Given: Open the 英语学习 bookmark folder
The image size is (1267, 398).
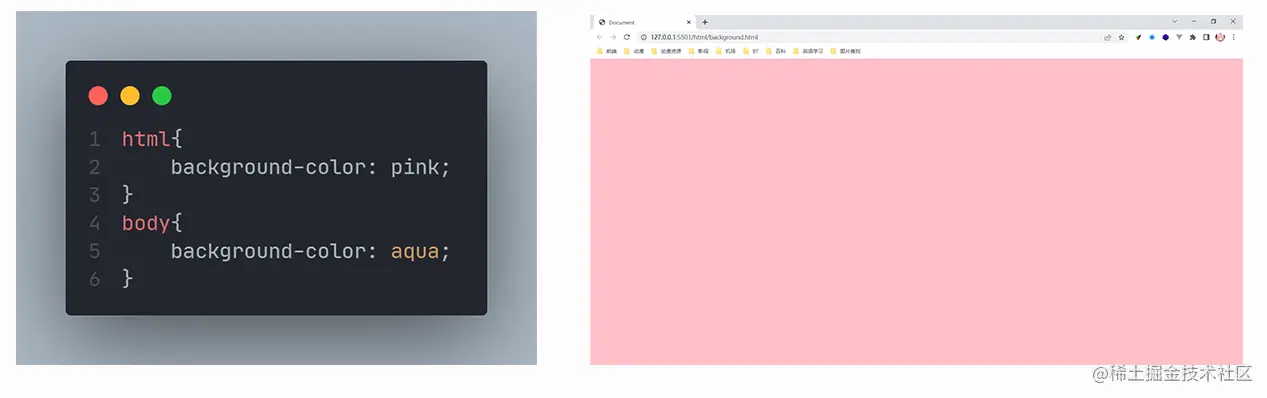Looking at the screenshot, I should tap(808, 51).
